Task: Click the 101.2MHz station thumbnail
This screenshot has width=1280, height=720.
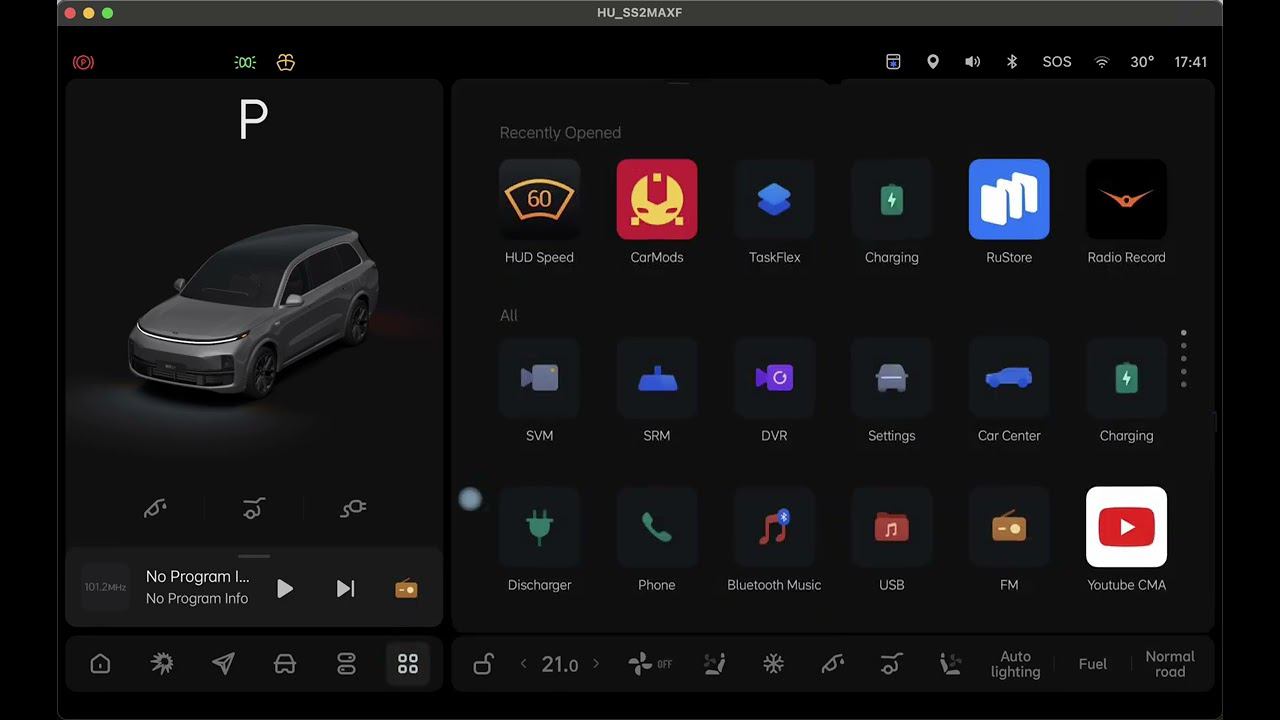Action: pos(105,588)
